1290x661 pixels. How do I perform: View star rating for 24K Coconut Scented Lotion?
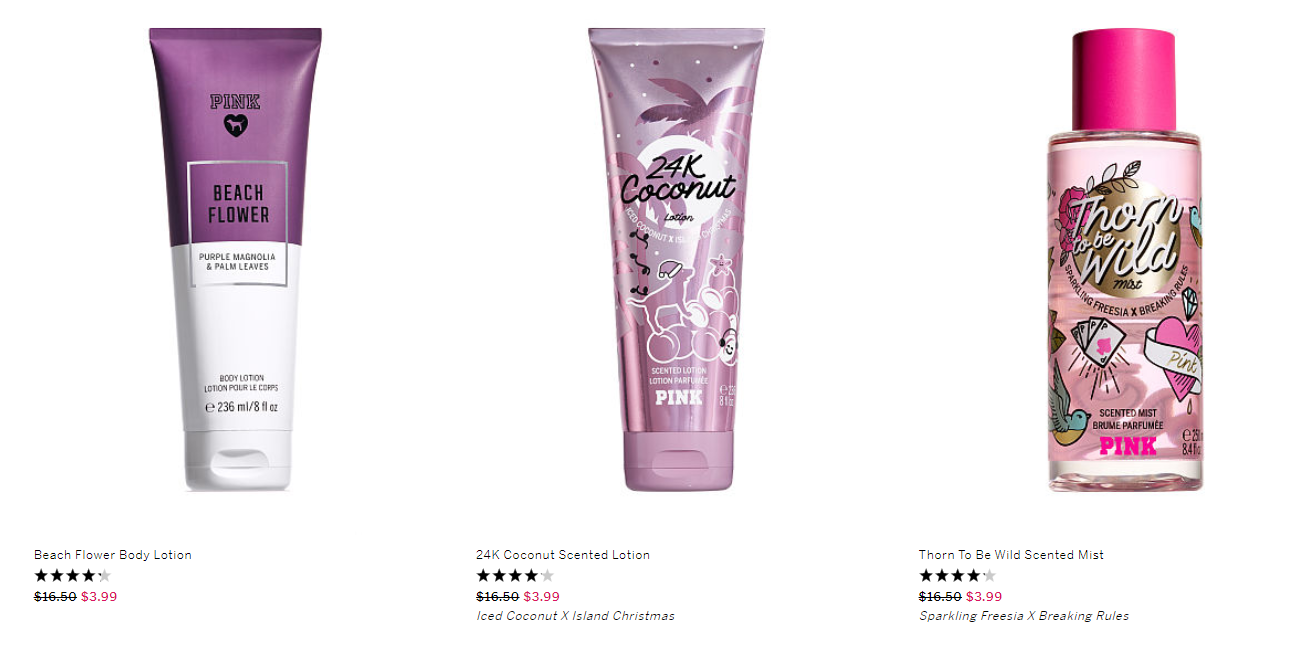click(515, 576)
